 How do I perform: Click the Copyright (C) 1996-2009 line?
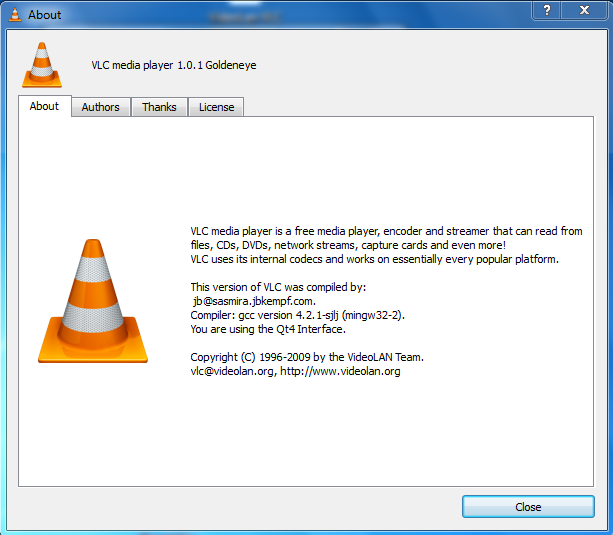tap(307, 357)
